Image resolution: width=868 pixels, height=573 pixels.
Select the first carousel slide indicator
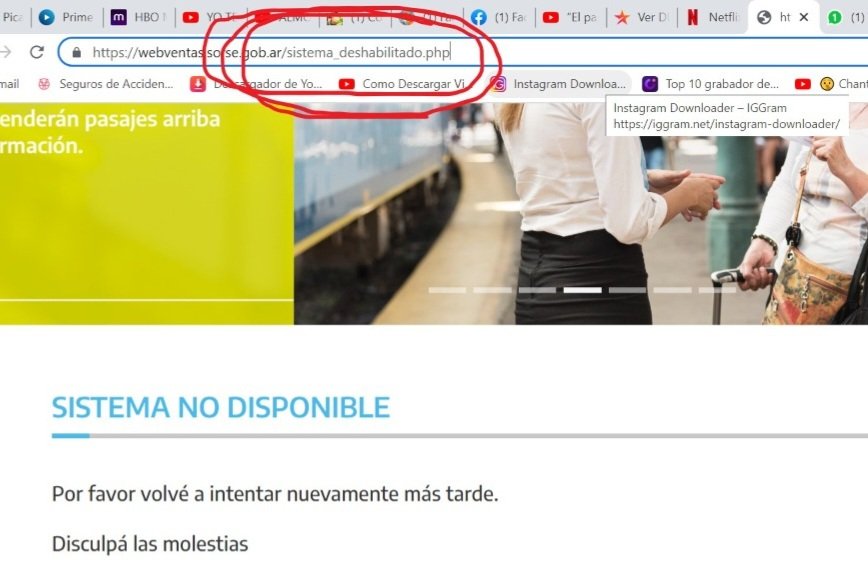pyautogui.click(x=447, y=290)
